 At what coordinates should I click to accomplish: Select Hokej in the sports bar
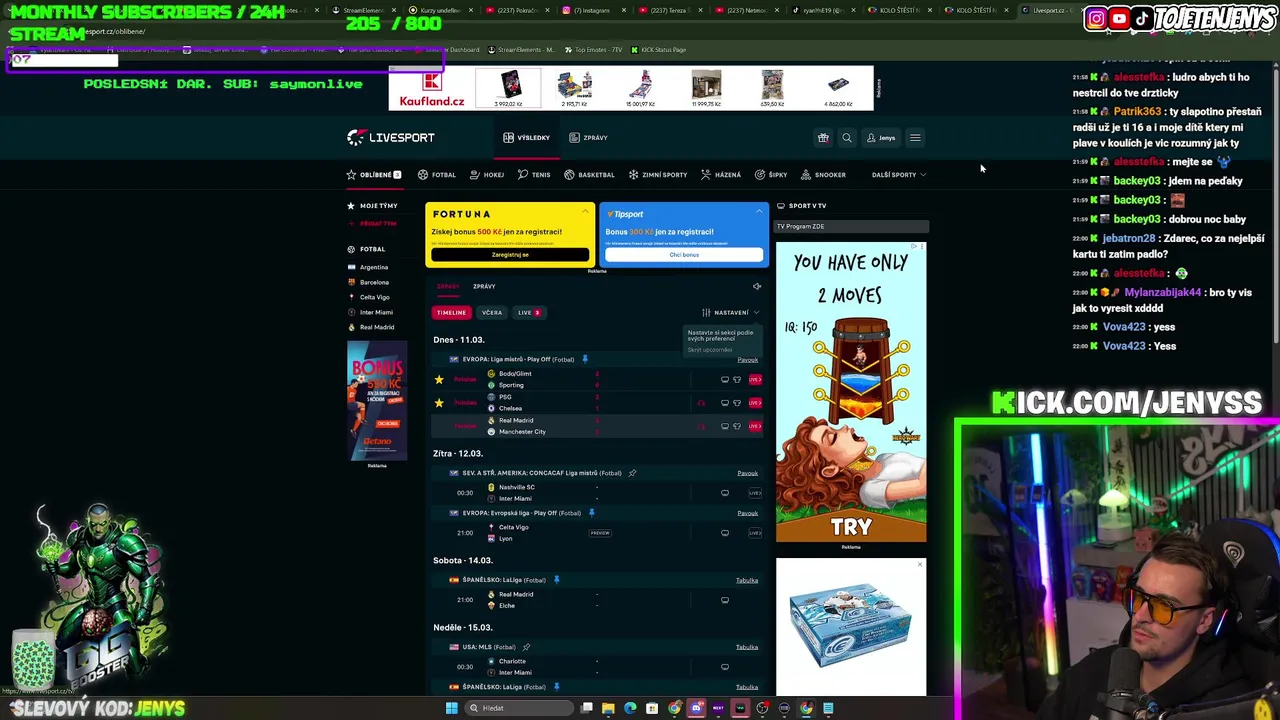pyautogui.click(x=487, y=175)
